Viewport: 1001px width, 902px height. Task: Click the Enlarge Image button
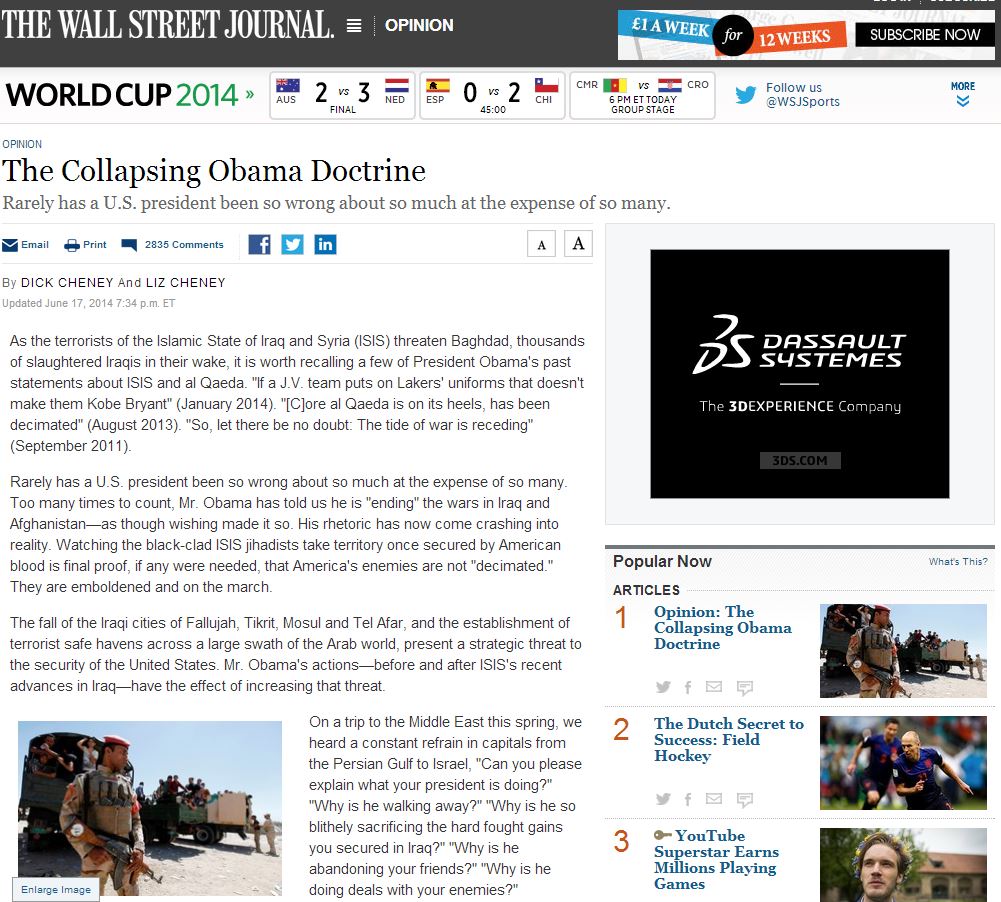coord(56,889)
